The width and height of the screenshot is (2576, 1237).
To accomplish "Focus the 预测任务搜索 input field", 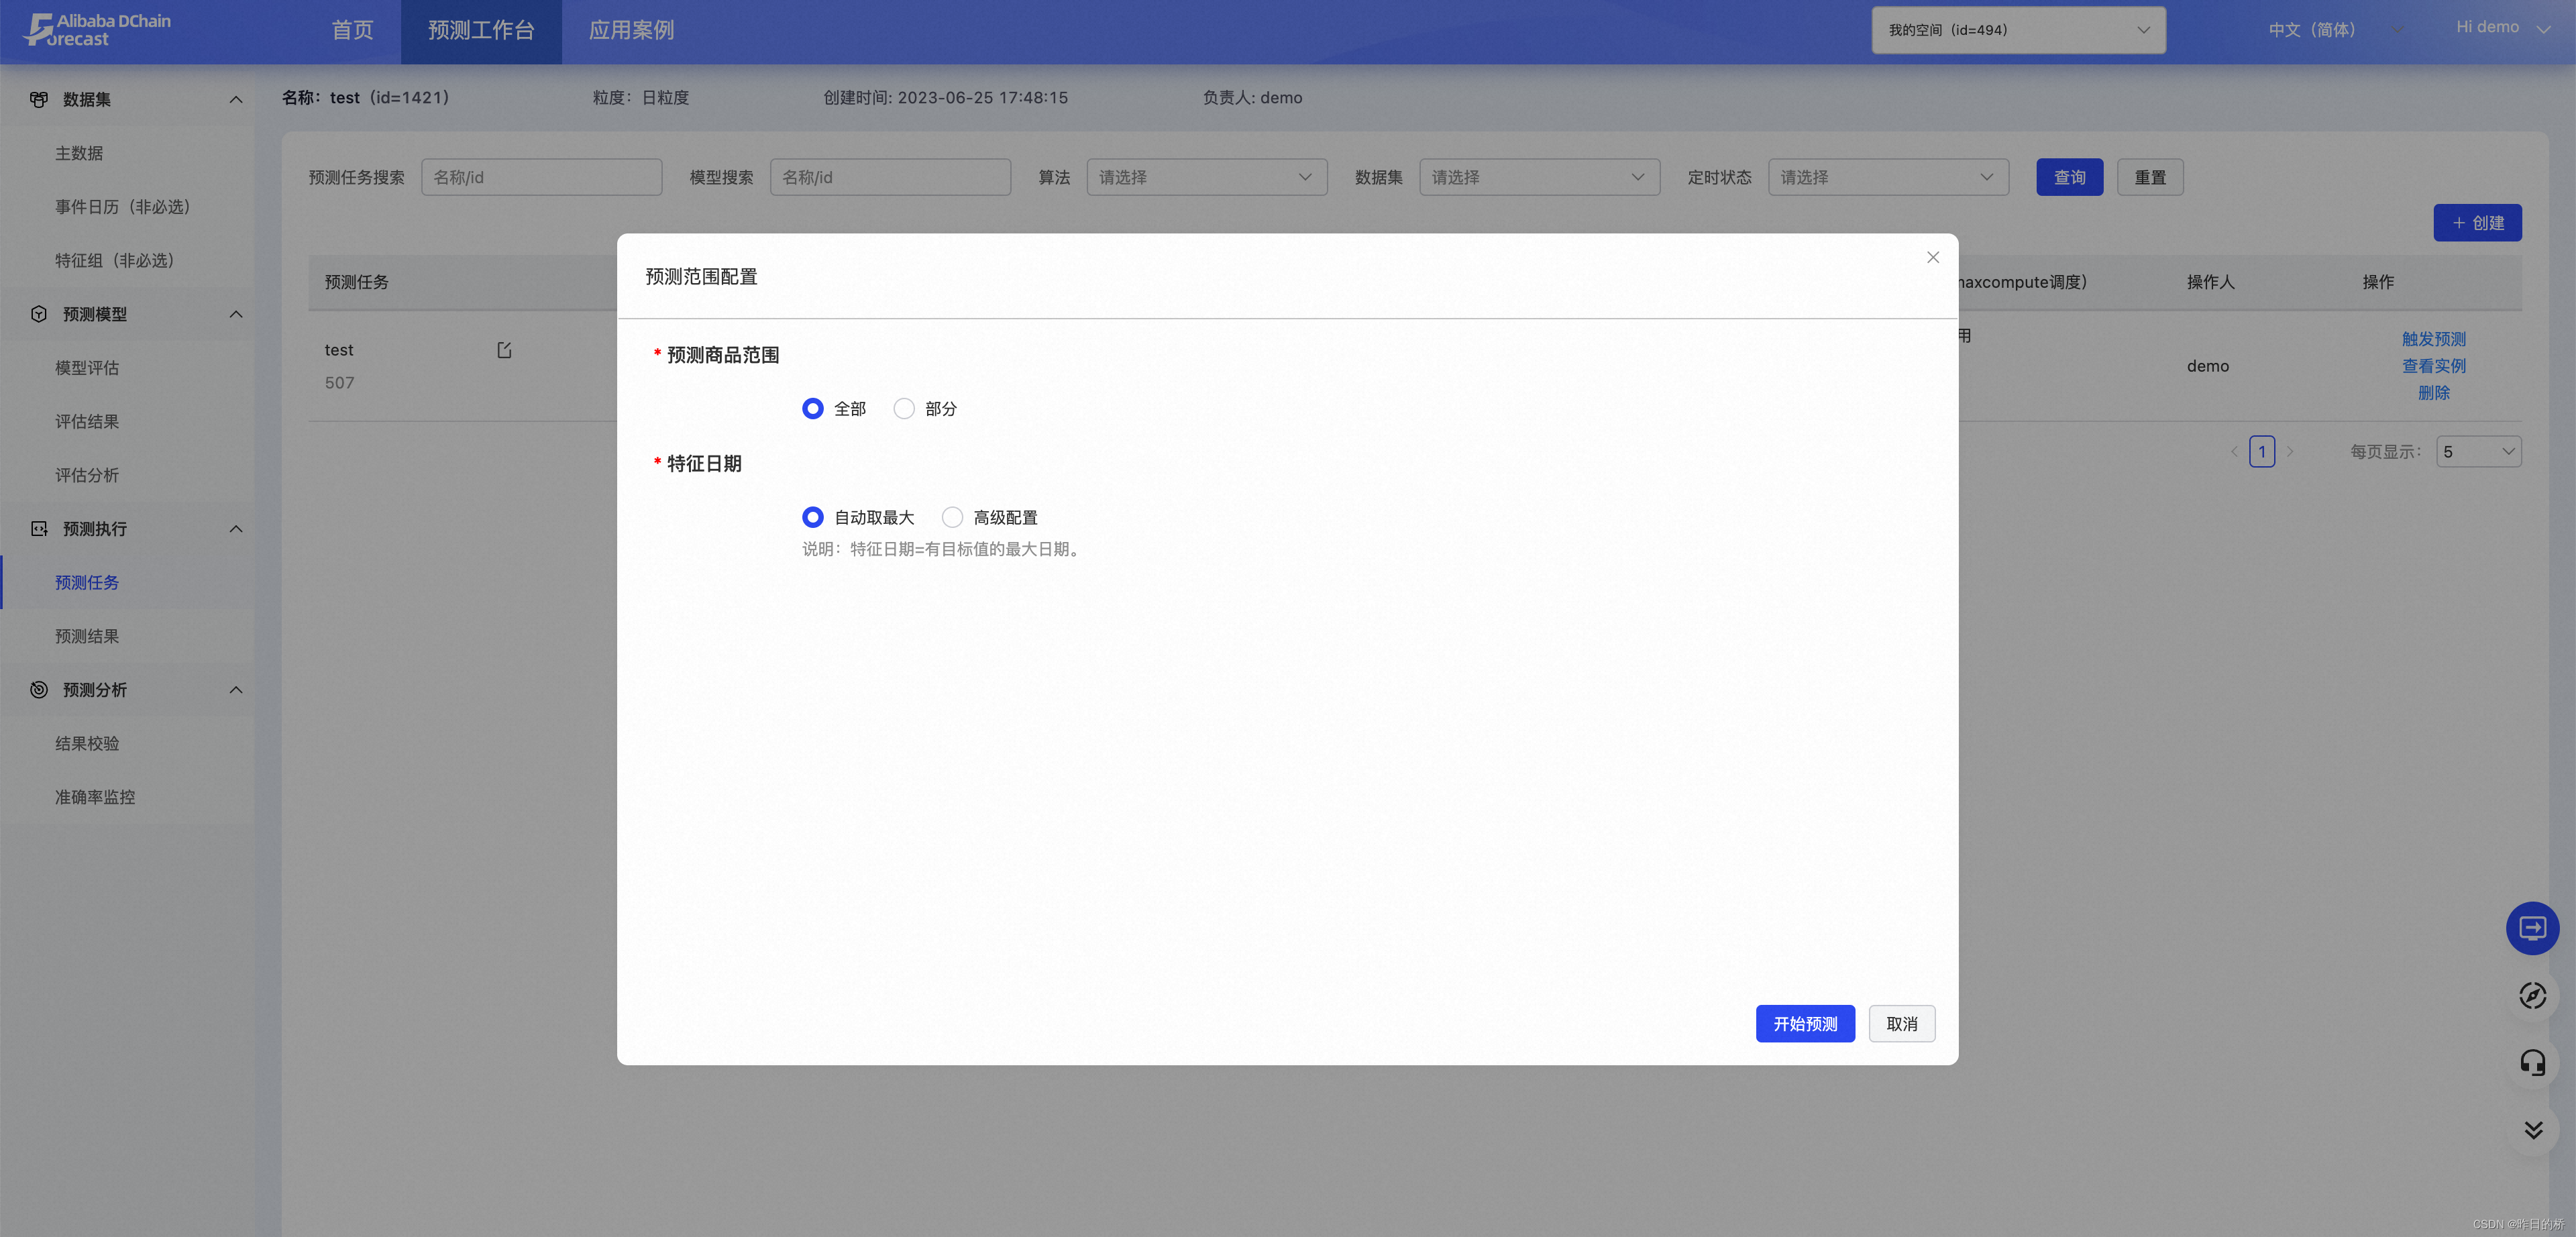I will pyautogui.click(x=541, y=177).
